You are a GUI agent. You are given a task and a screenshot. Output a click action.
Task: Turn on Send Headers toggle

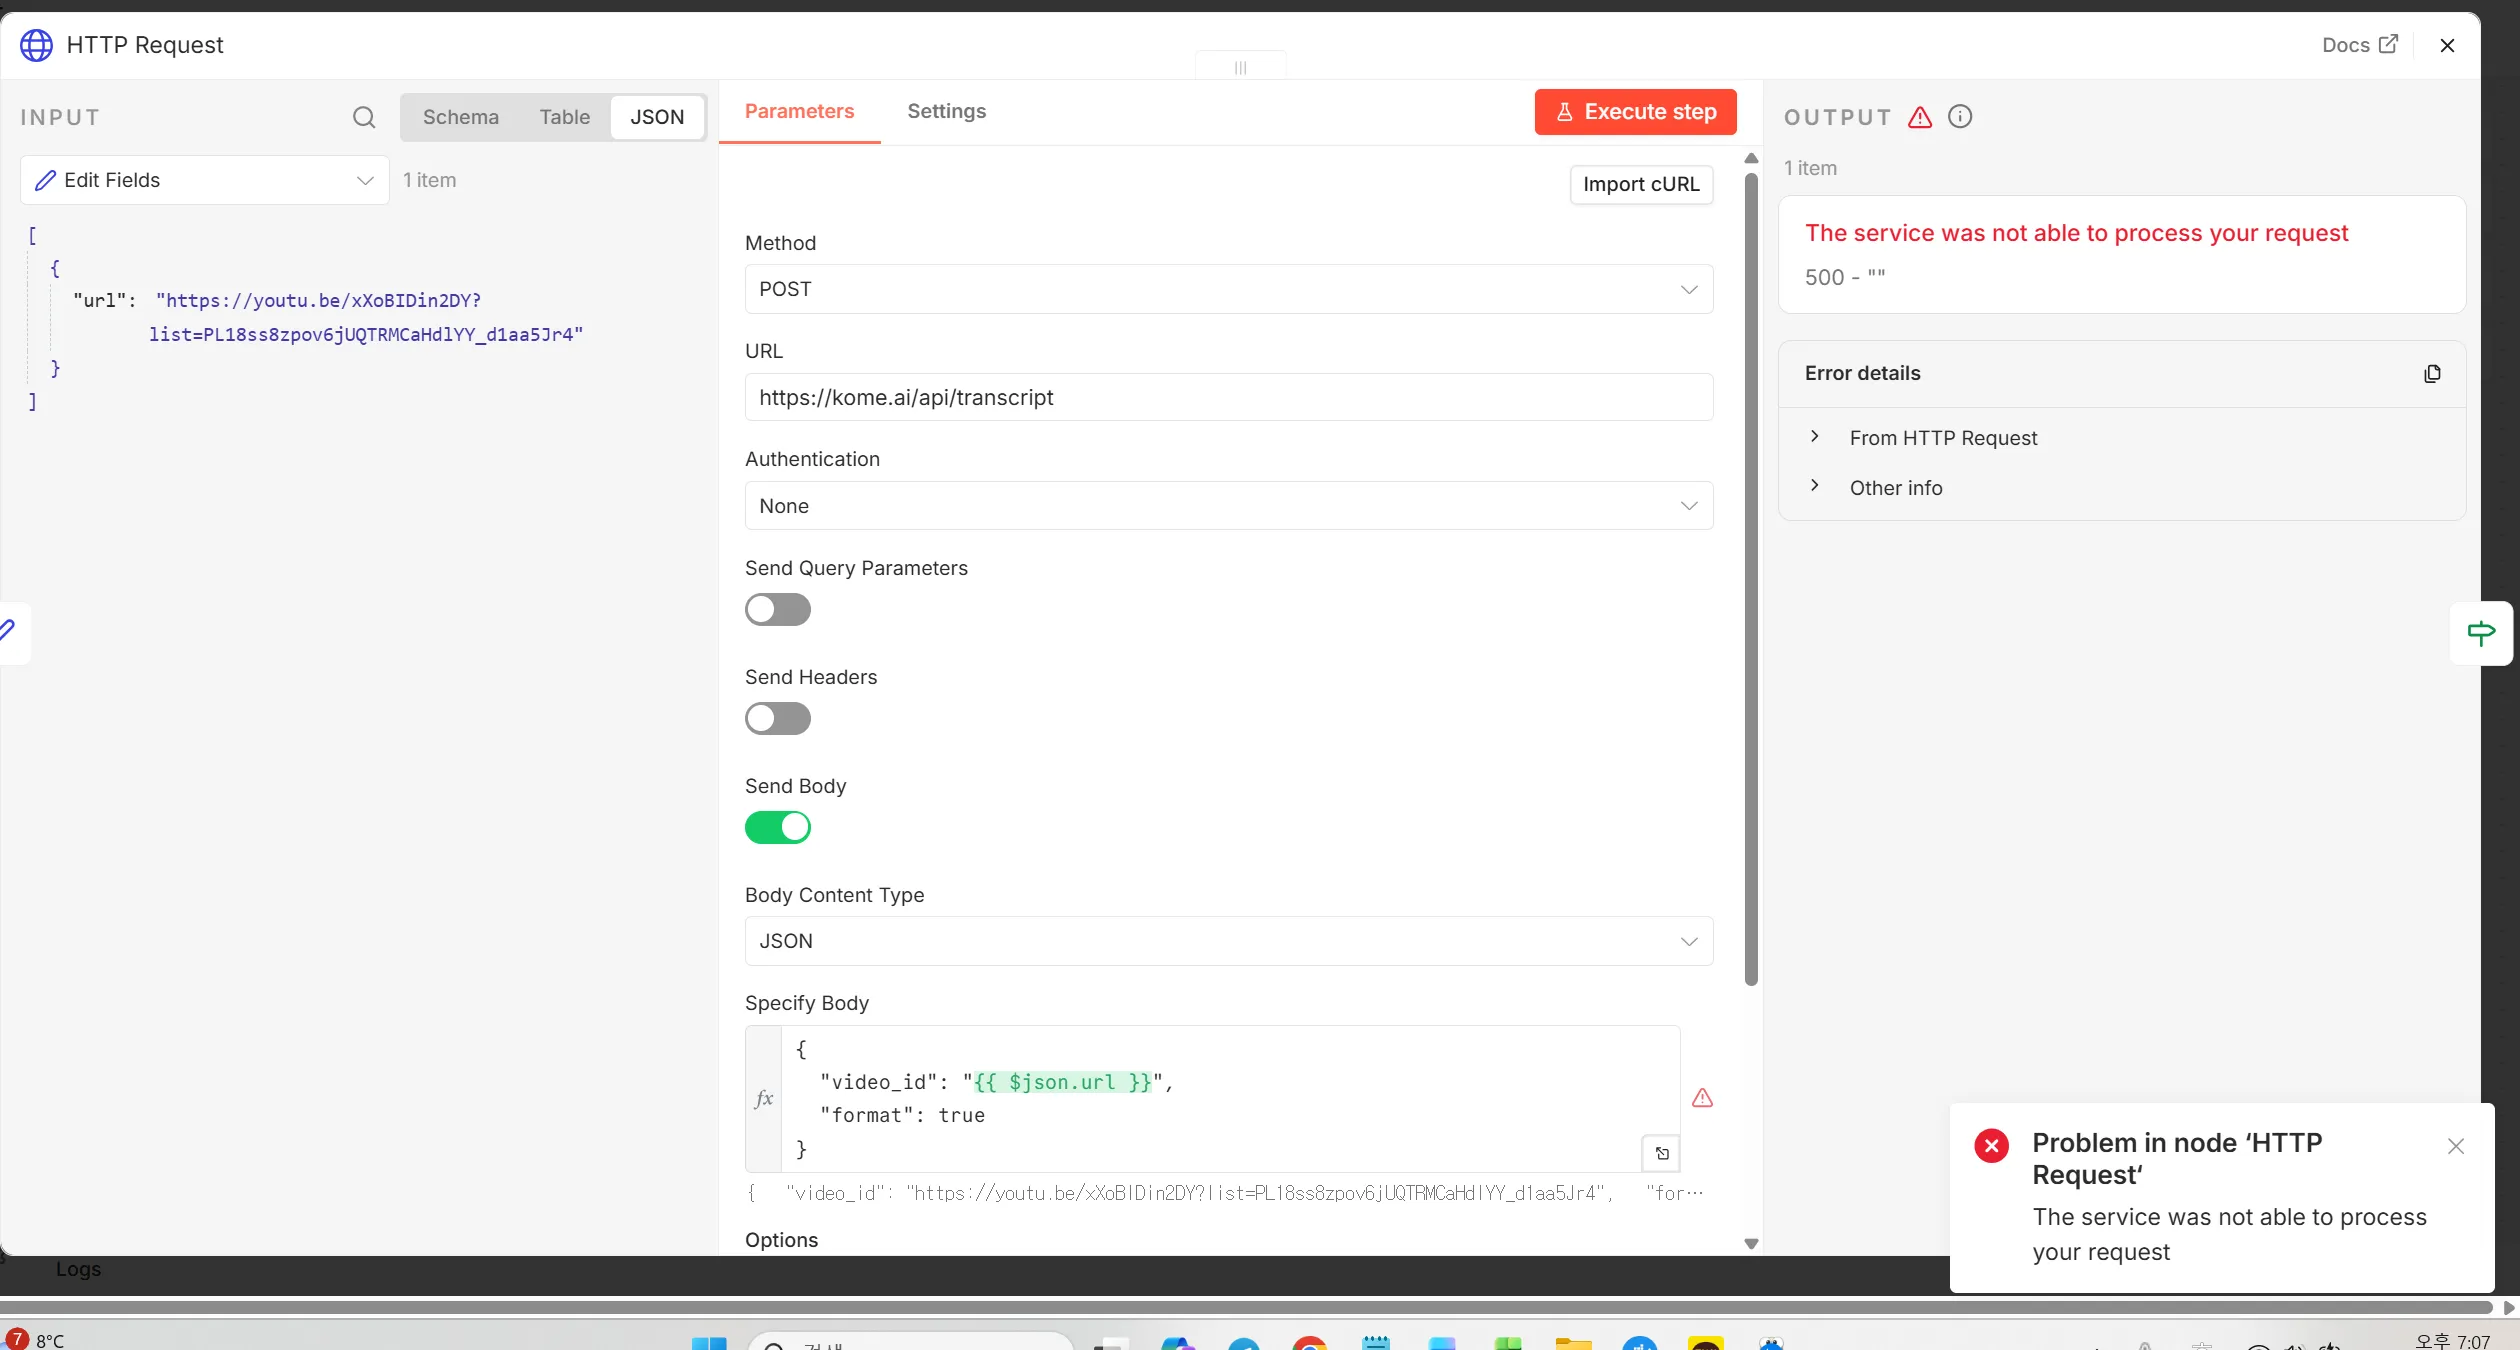pos(777,718)
